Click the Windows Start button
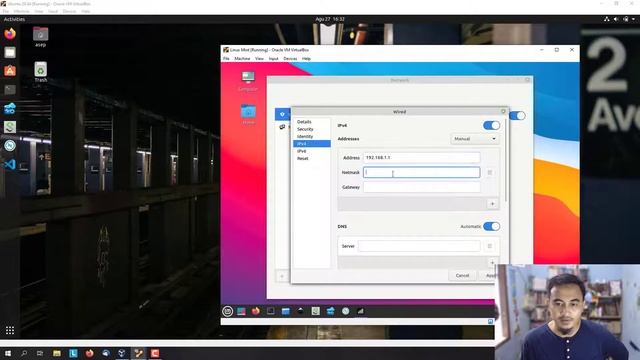 point(8,353)
